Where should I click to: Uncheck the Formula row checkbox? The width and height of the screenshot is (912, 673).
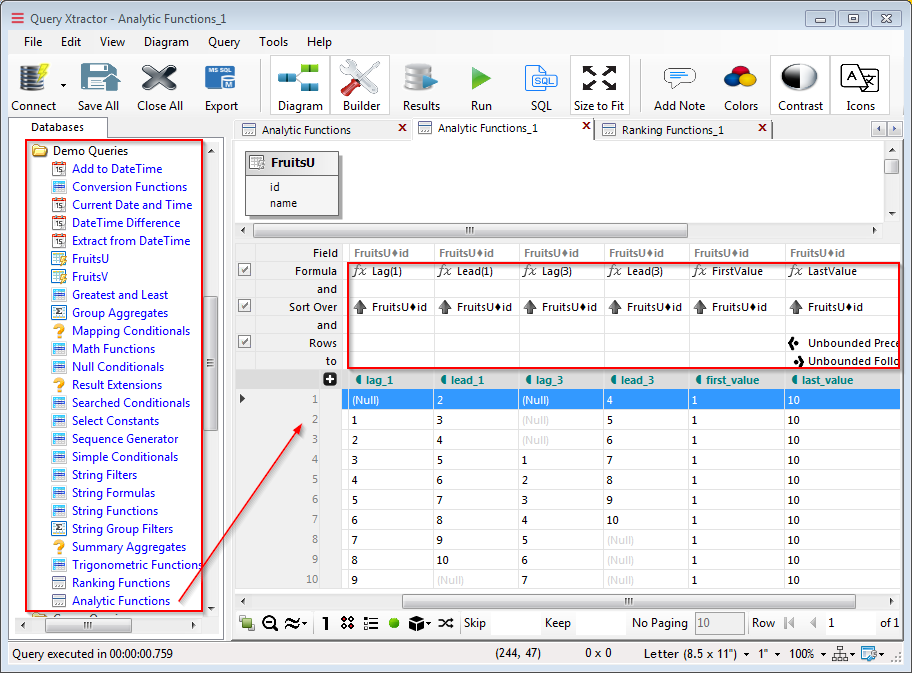click(x=242, y=269)
